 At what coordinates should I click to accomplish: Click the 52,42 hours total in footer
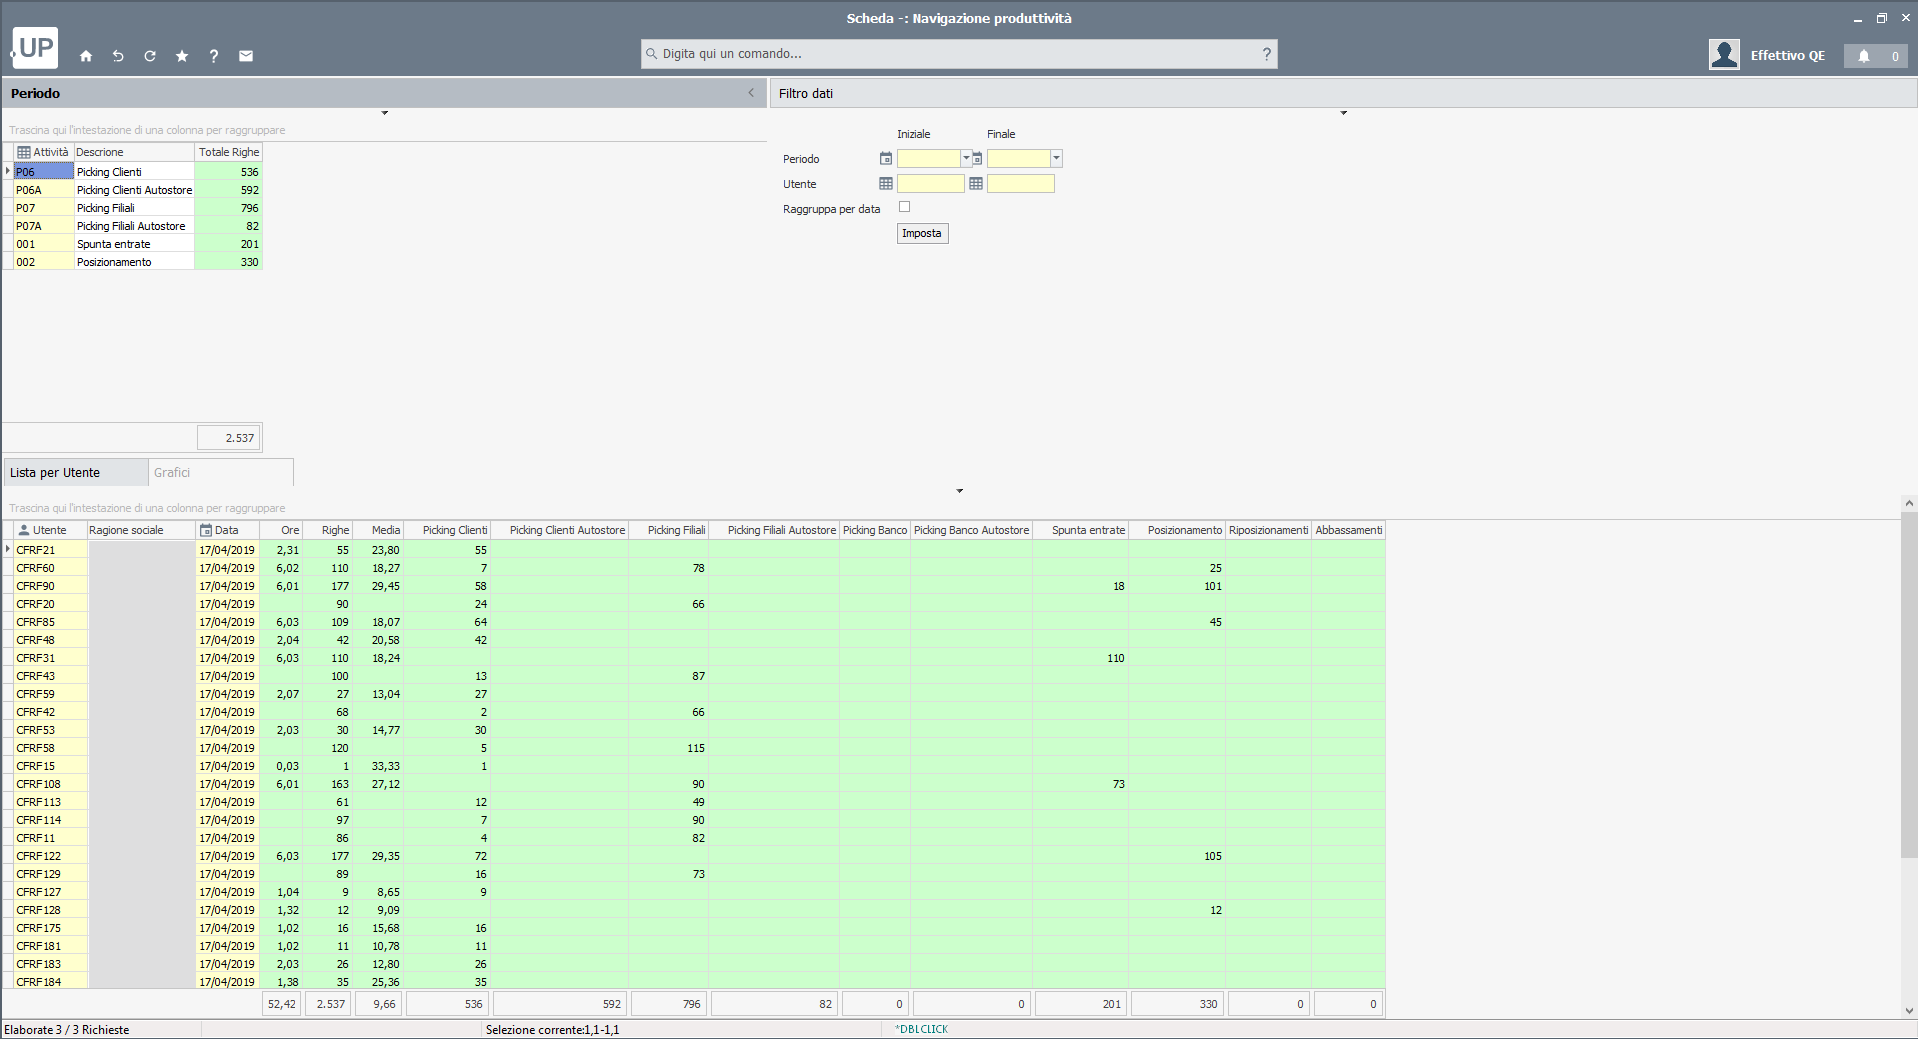tap(281, 1004)
